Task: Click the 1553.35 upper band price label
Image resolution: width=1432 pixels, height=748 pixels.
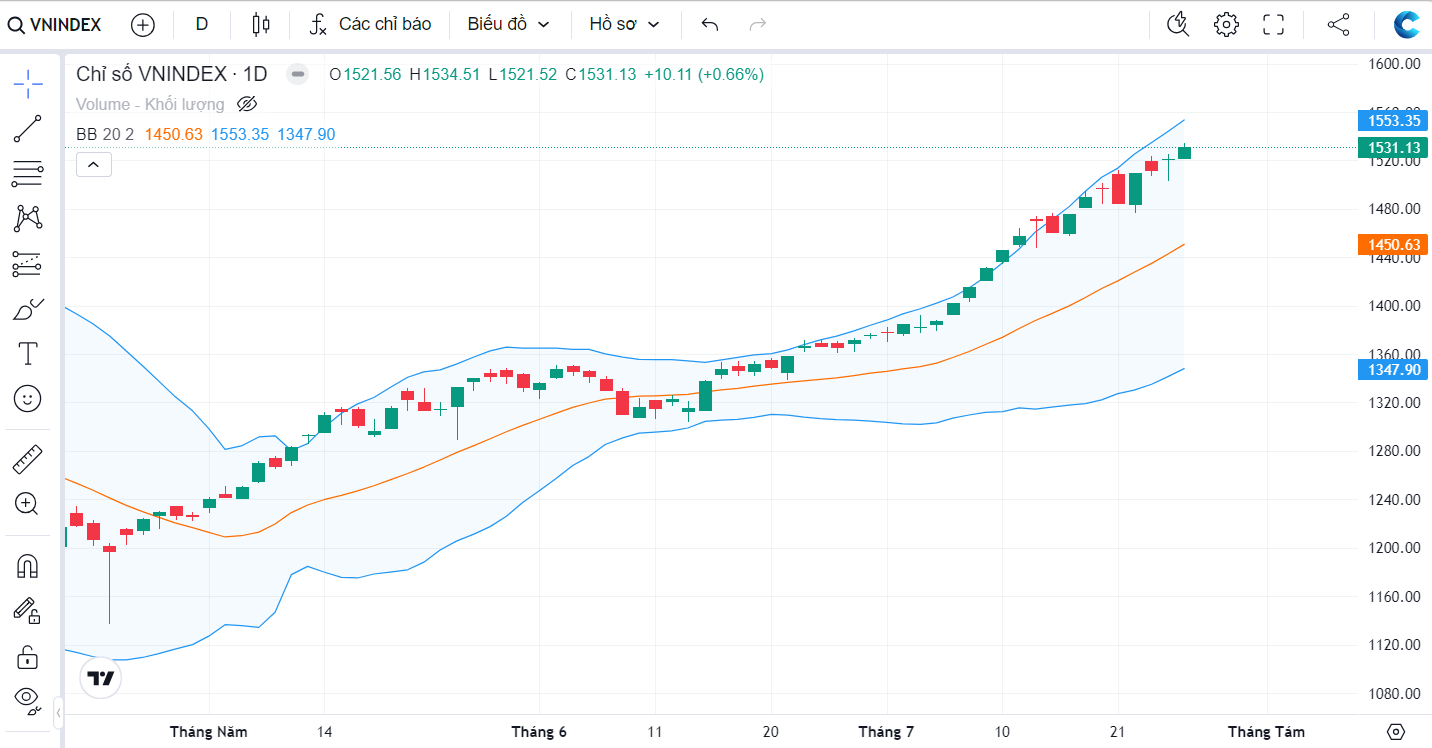Action: [1393, 120]
